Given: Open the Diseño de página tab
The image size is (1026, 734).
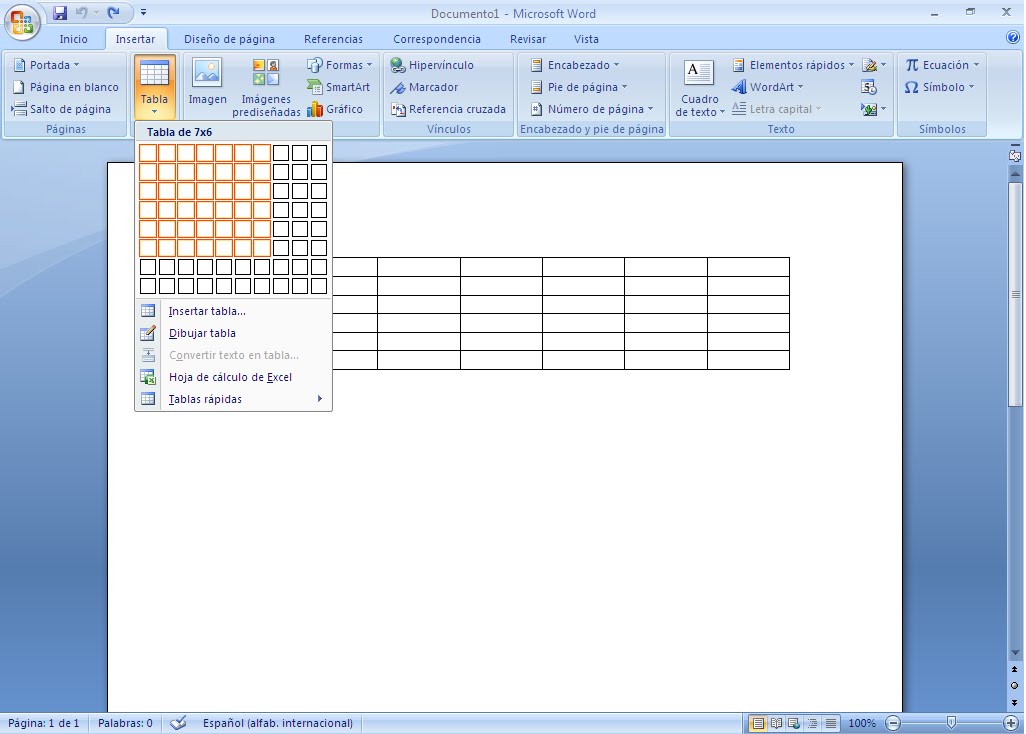Looking at the screenshot, I should [229, 39].
